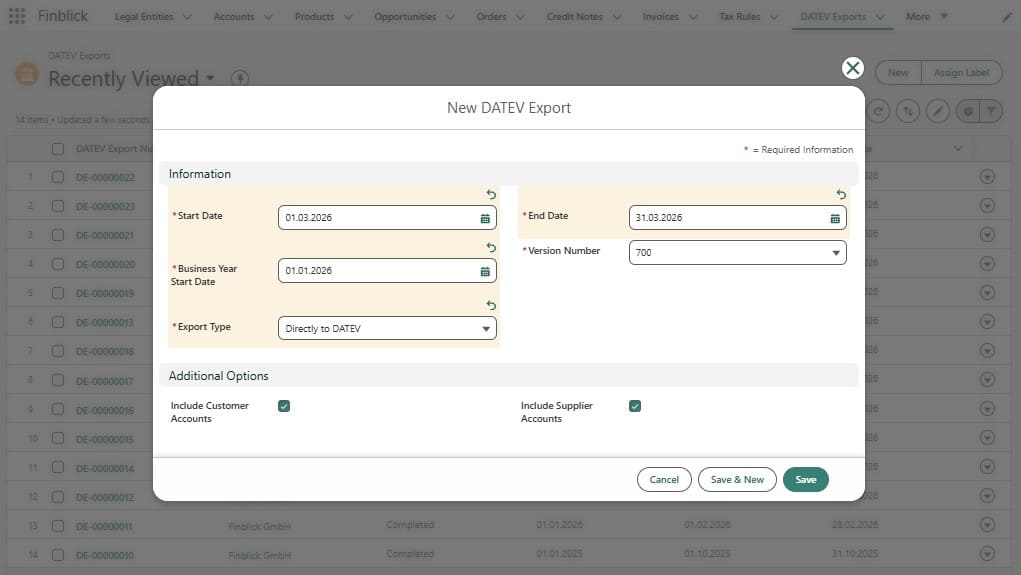
Task: Open the DE-00000015 record link
Action: pyautogui.click(x=105, y=439)
